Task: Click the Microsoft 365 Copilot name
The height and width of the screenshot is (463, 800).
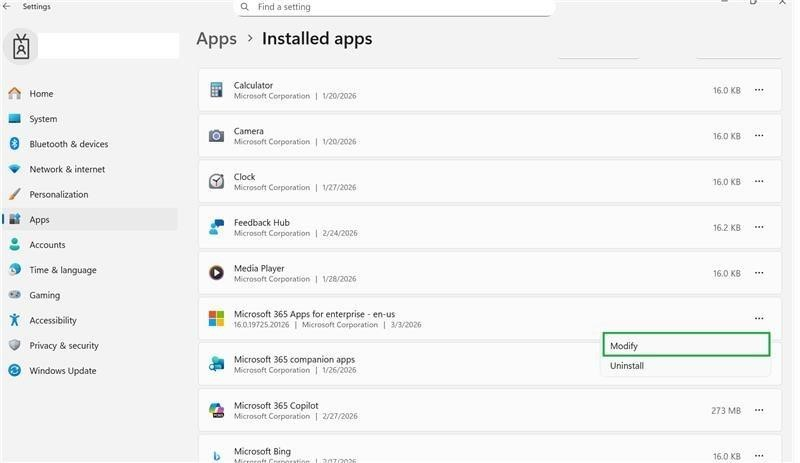Action: (276, 405)
